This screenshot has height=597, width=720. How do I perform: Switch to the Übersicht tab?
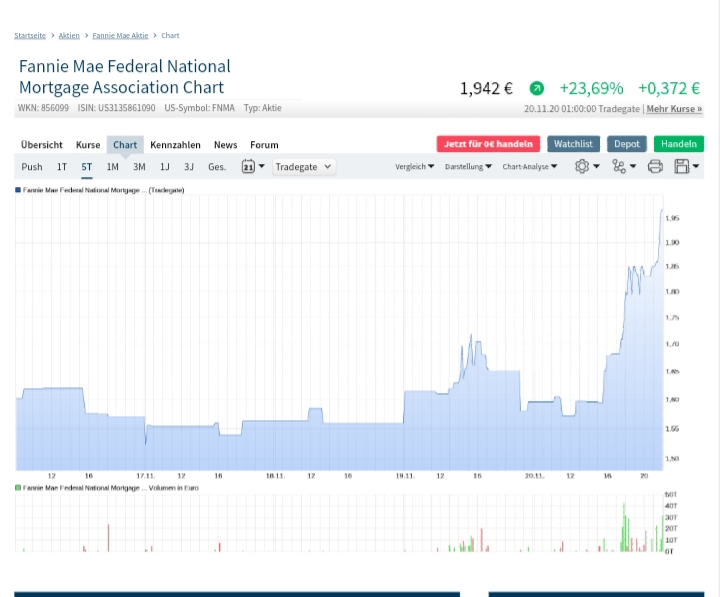pos(42,145)
